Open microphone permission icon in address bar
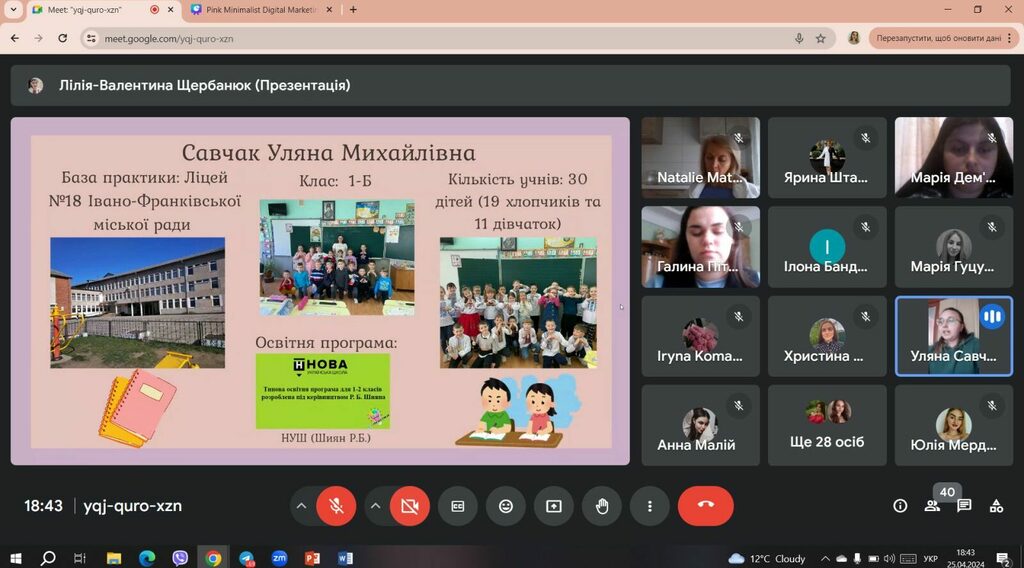This screenshot has width=1024, height=568. [x=799, y=39]
